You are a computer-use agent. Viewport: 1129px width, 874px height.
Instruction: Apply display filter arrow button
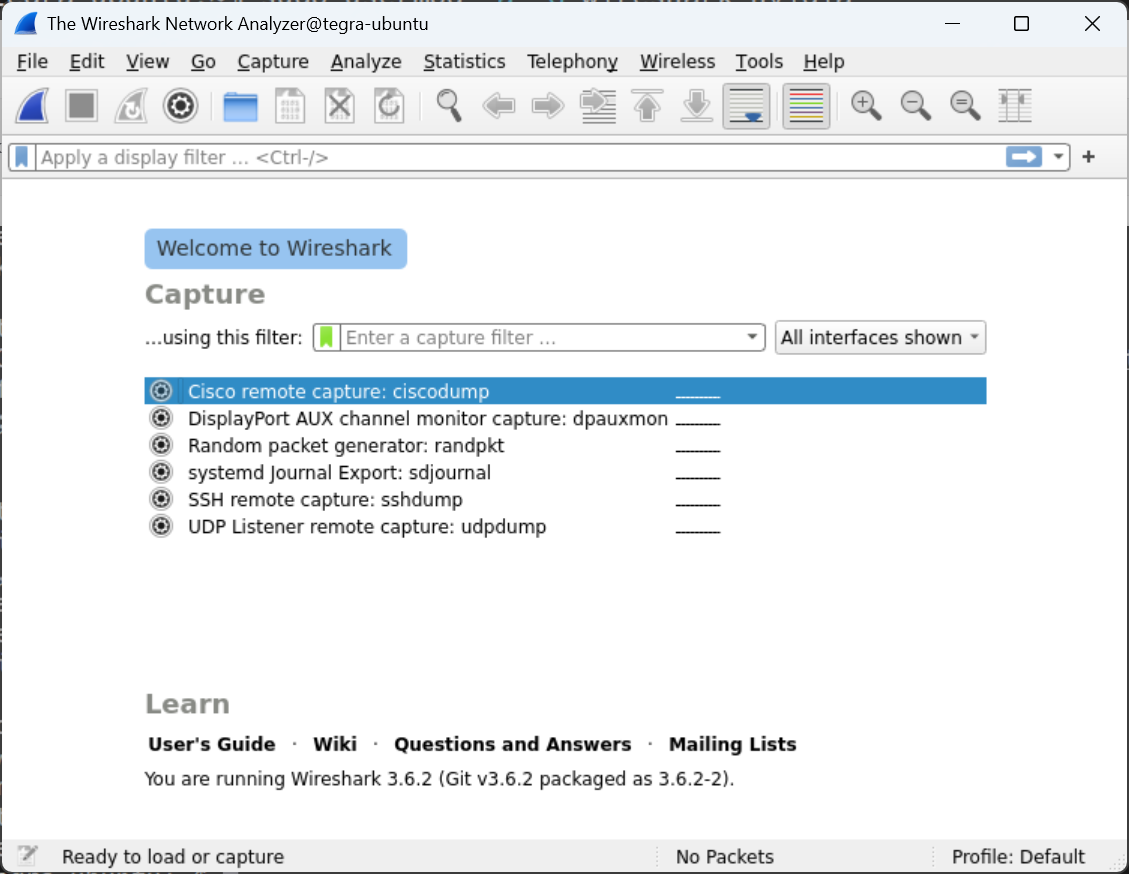(x=1024, y=157)
